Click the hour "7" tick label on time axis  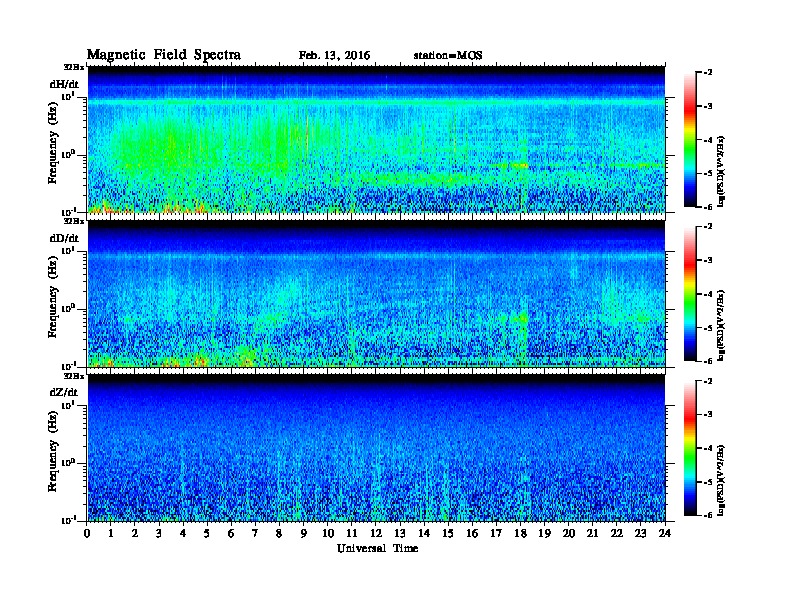pos(256,534)
